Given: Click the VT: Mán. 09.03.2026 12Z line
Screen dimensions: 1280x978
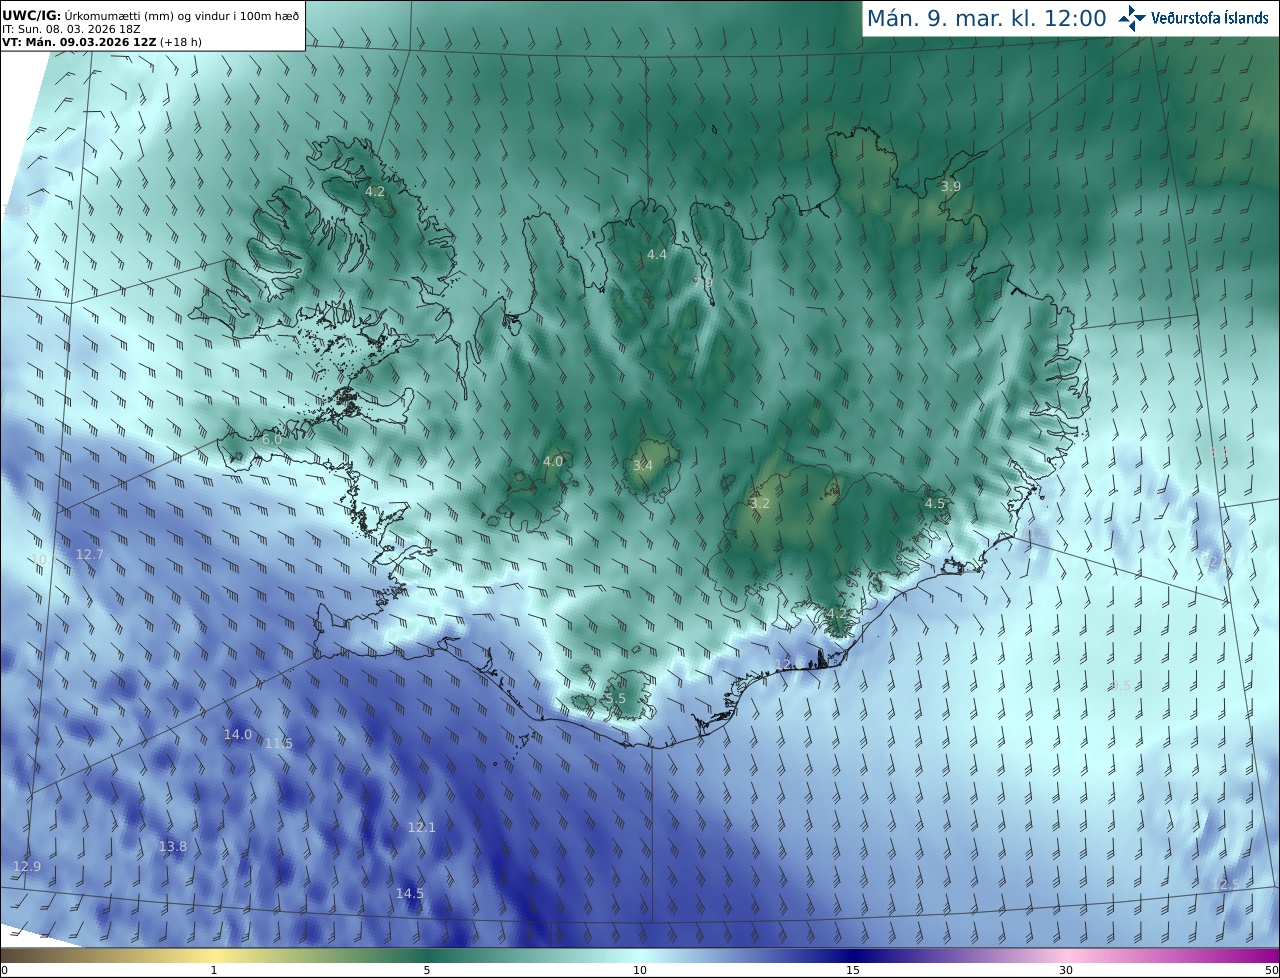Looking at the screenshot, I should [102, 42].
